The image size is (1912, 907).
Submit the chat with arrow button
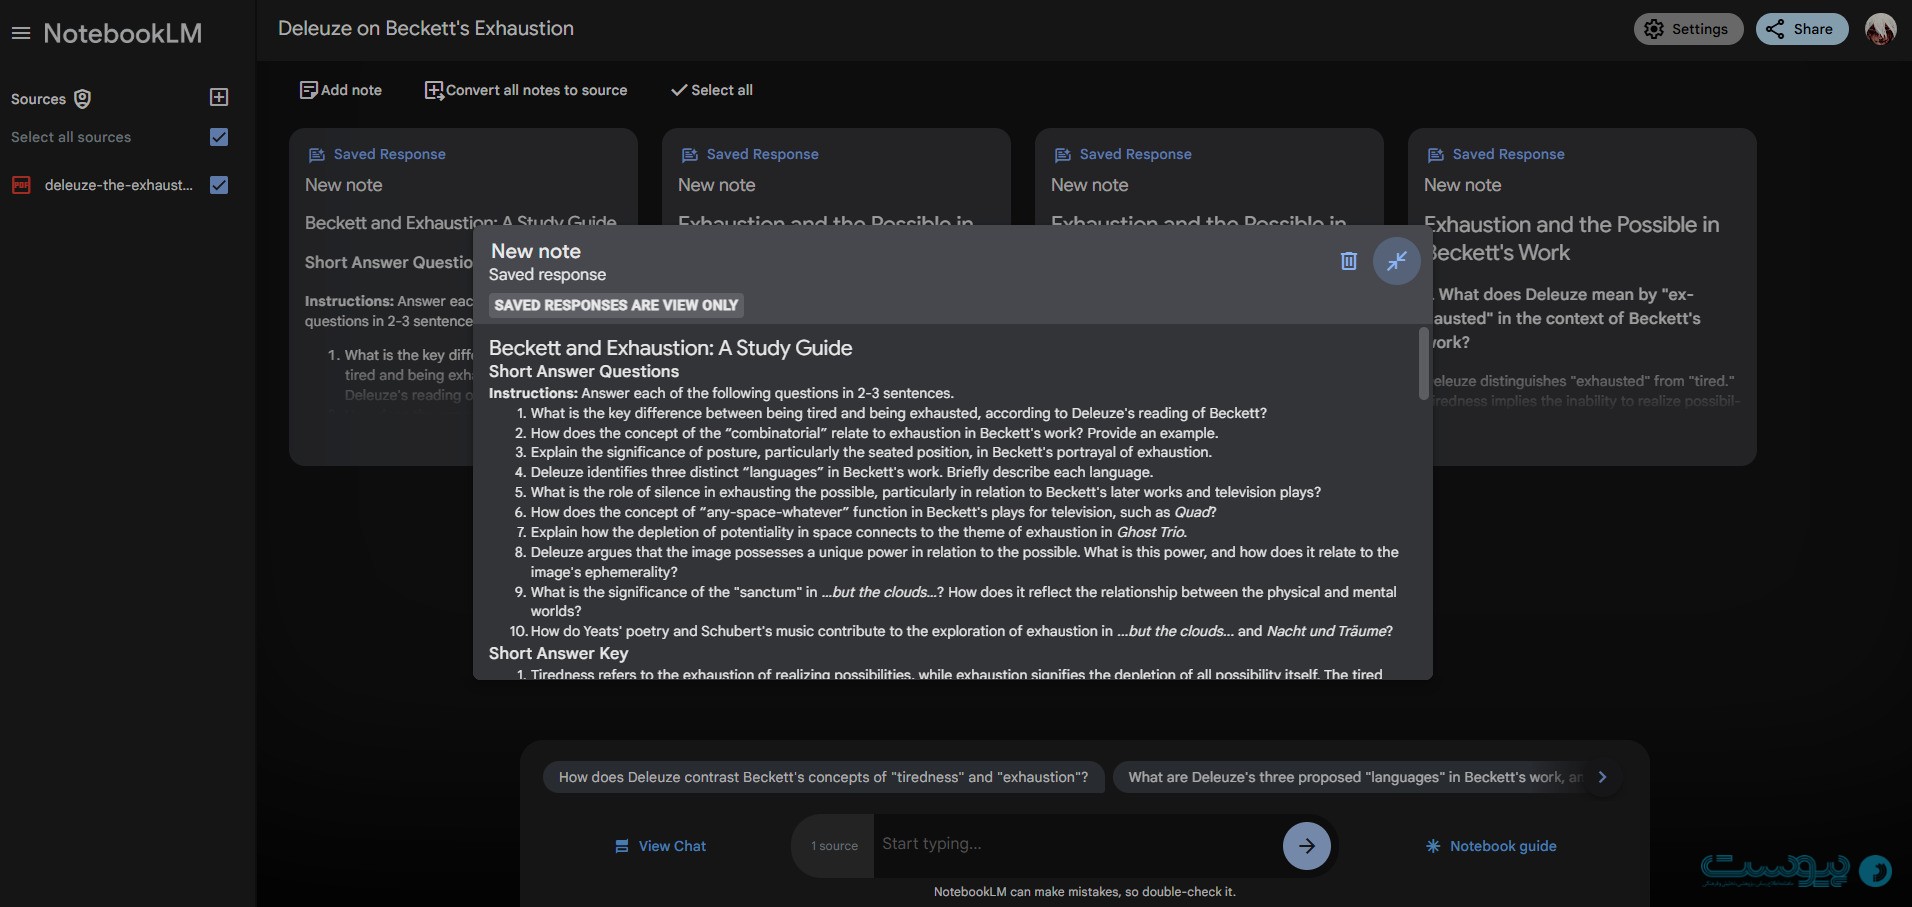(x=1307, y=846)
